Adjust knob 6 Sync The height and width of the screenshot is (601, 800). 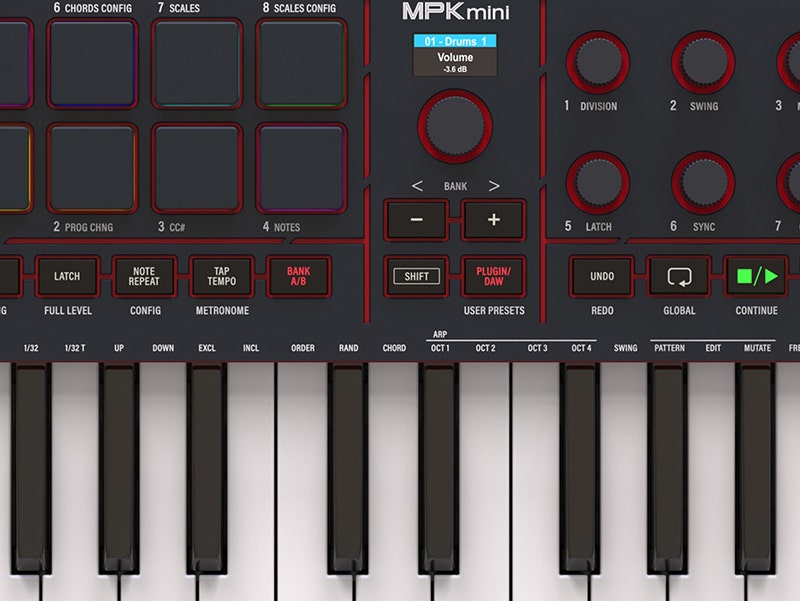[704, 183]
